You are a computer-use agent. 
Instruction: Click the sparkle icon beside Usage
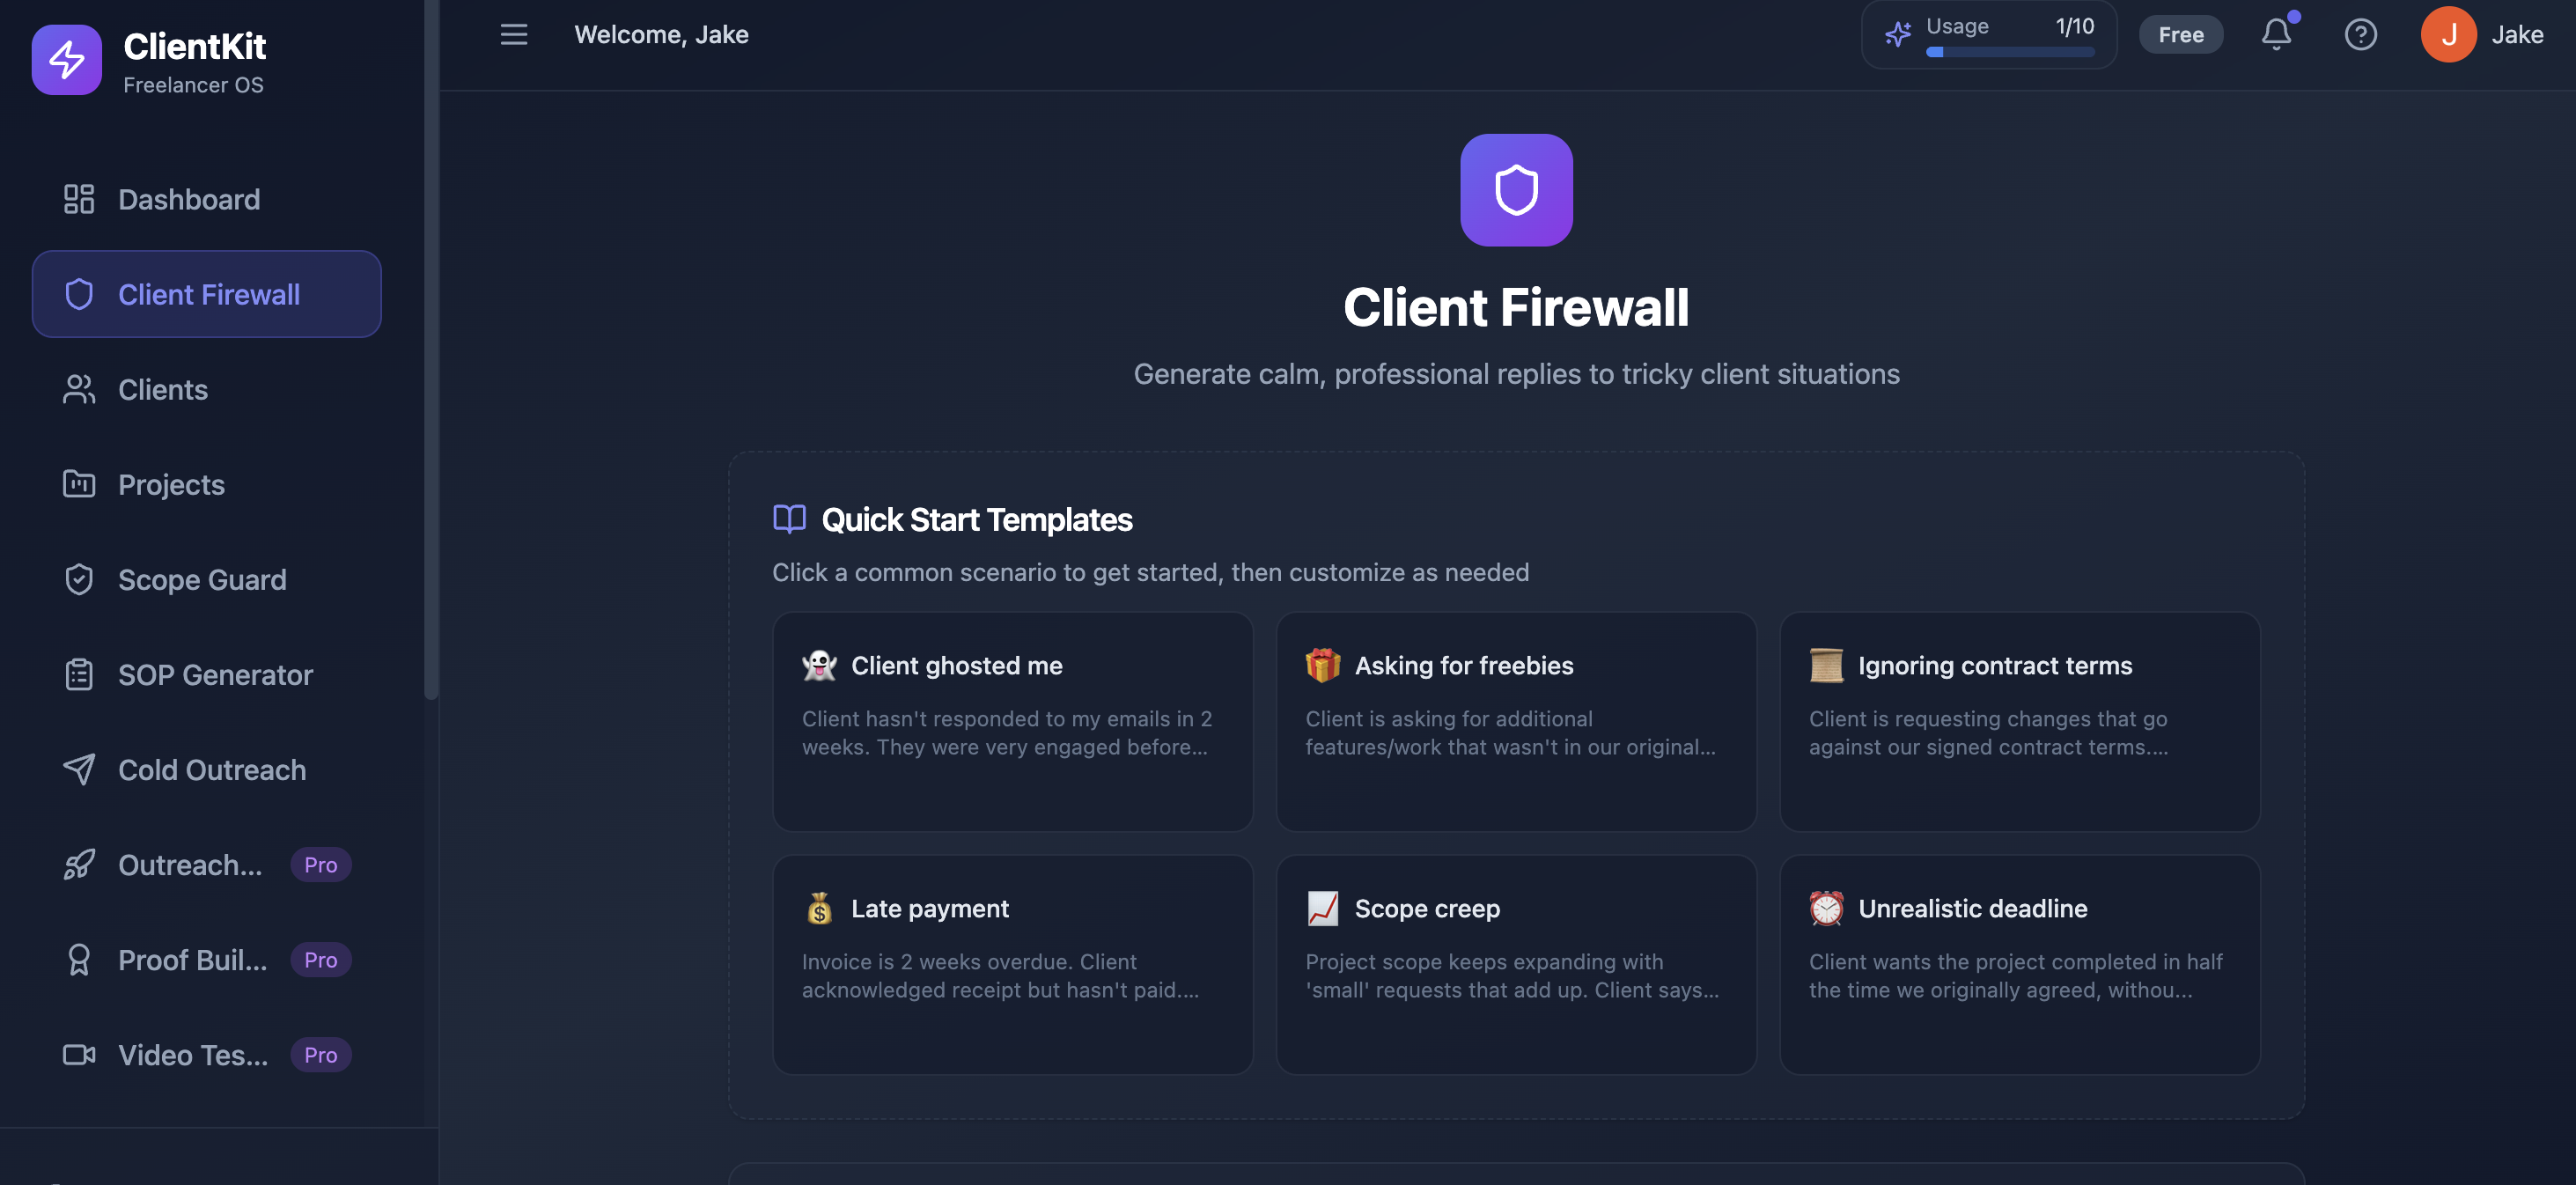[1898, 33]
